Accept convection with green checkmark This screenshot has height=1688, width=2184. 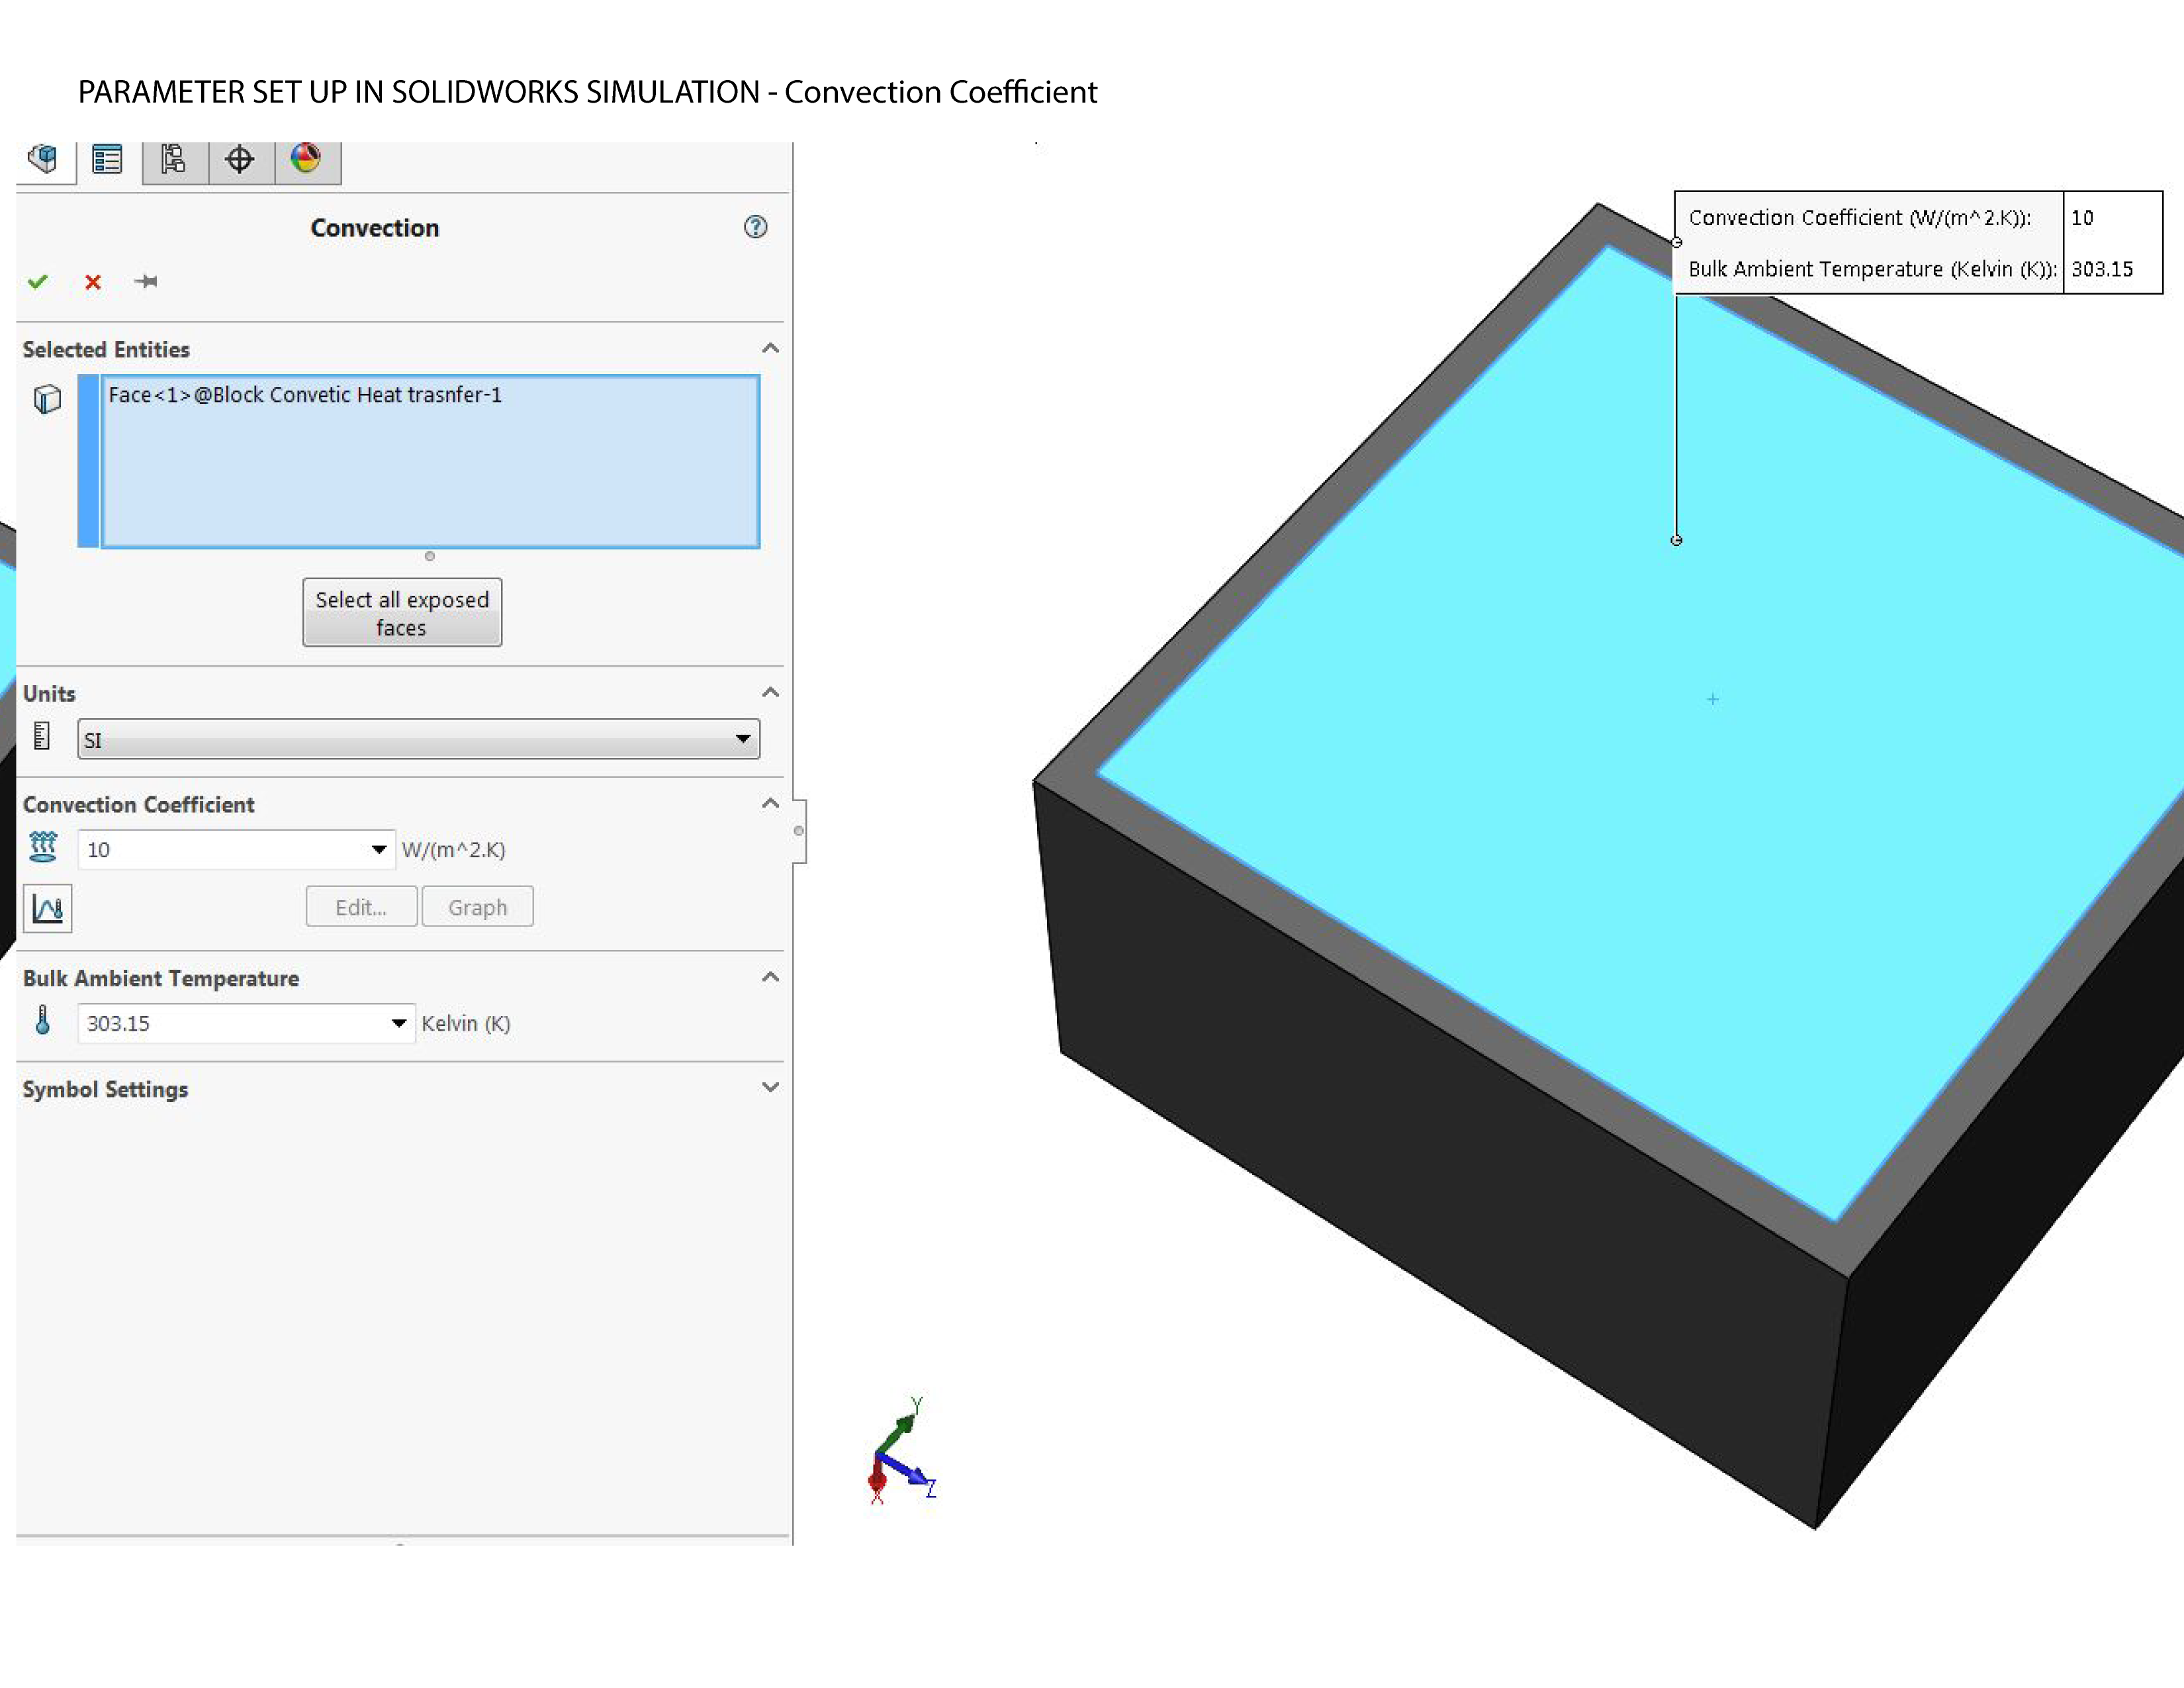[x=38, y=282]
